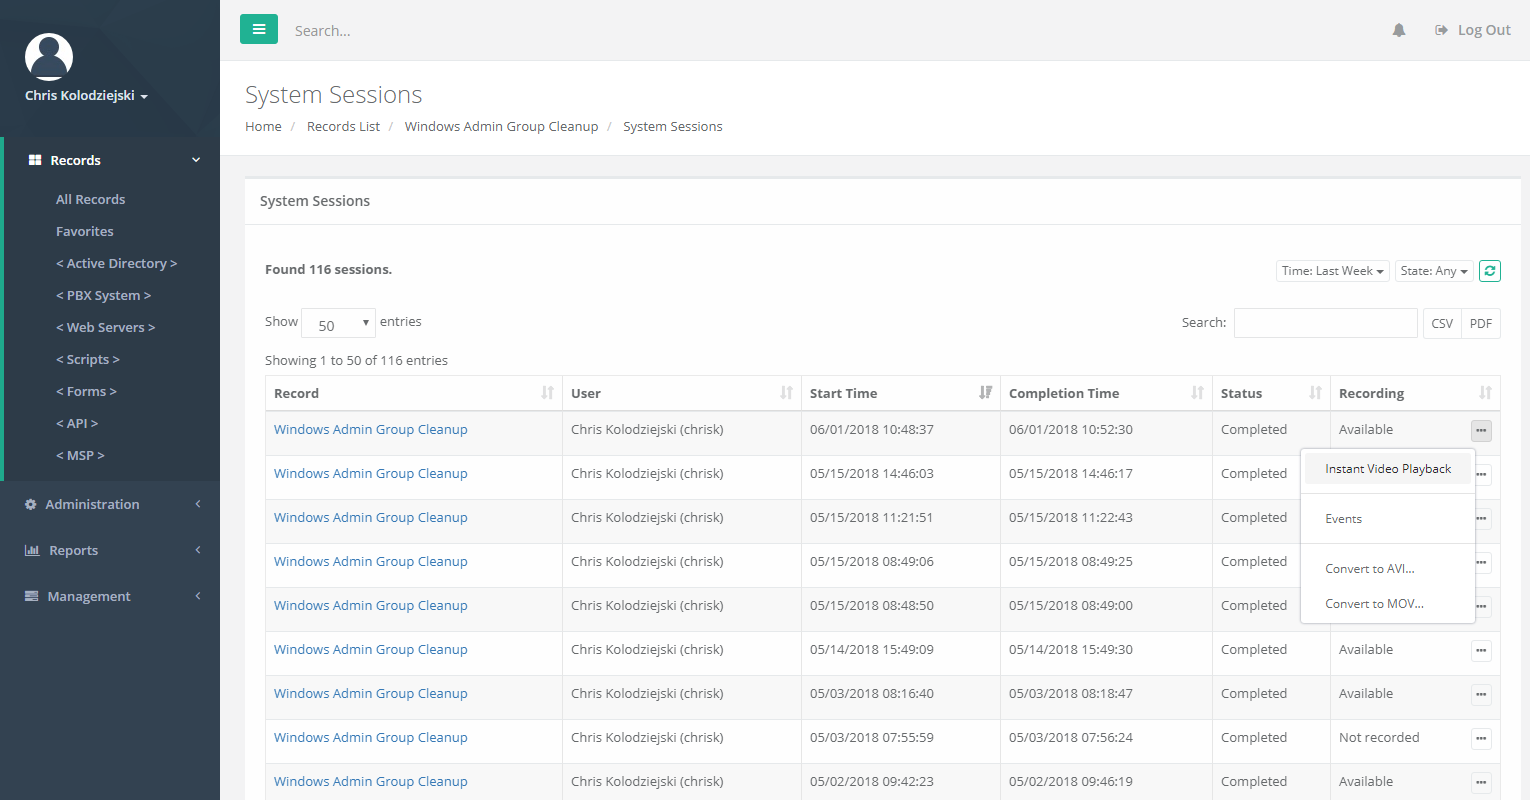Export the table as CSV
The height and width of the screenshot is (800, 1530).
point(1441,323)
